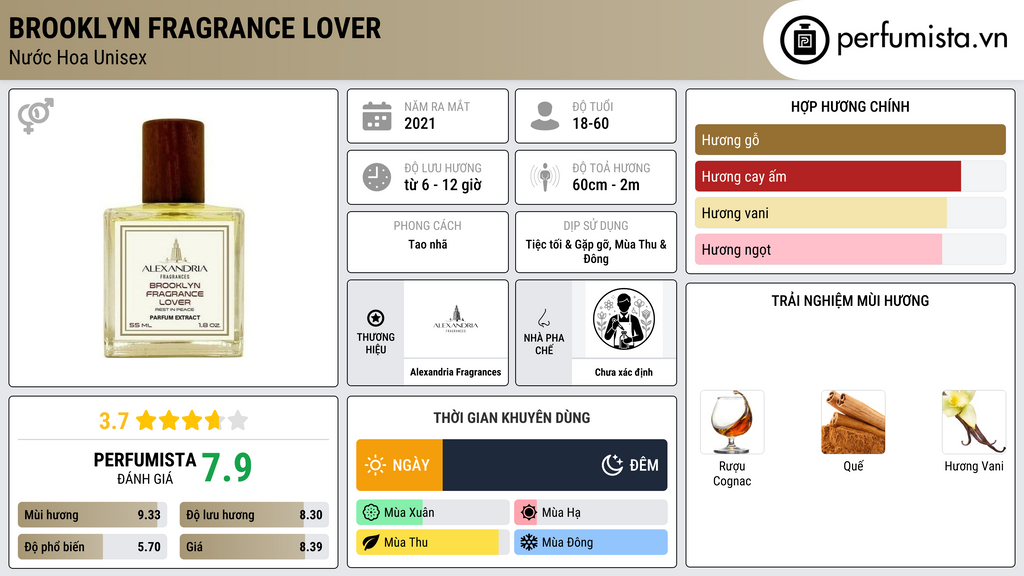Click the nose icon above Nhà pha chế

coord(543,318)
